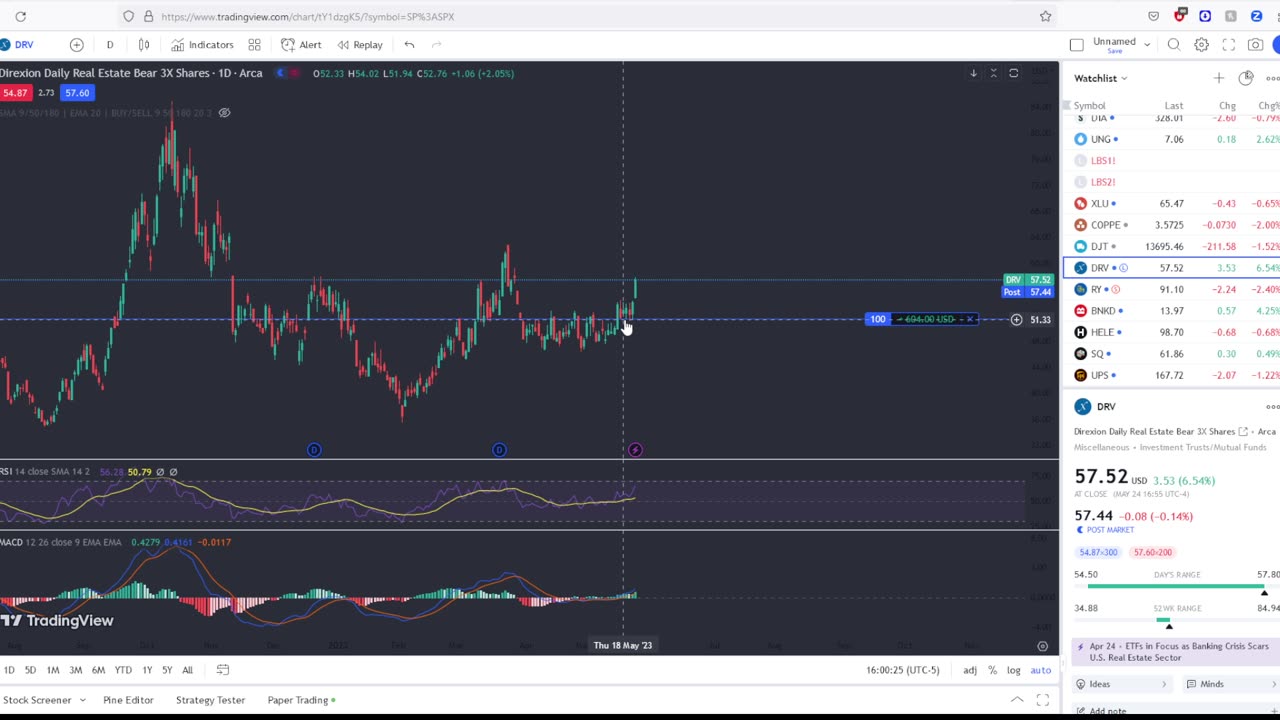Select RY row in the watchlist
This screenshot has width=1280, height=720.
[1171, 289]
